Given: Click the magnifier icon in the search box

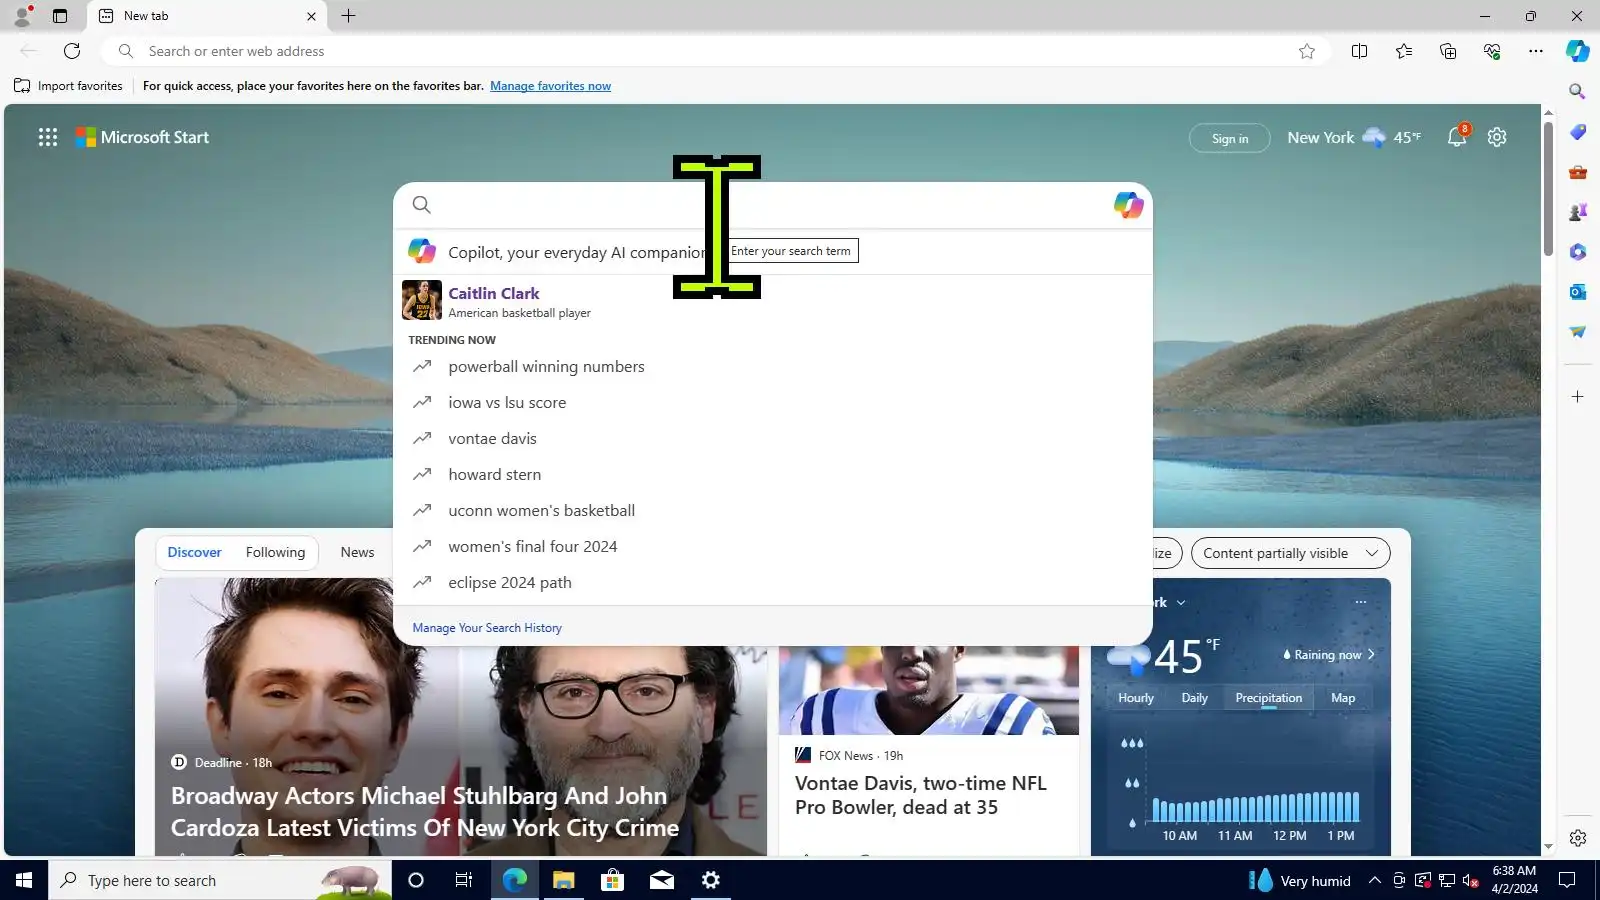Looking at the screenshot, I should [x=422, y=205].
